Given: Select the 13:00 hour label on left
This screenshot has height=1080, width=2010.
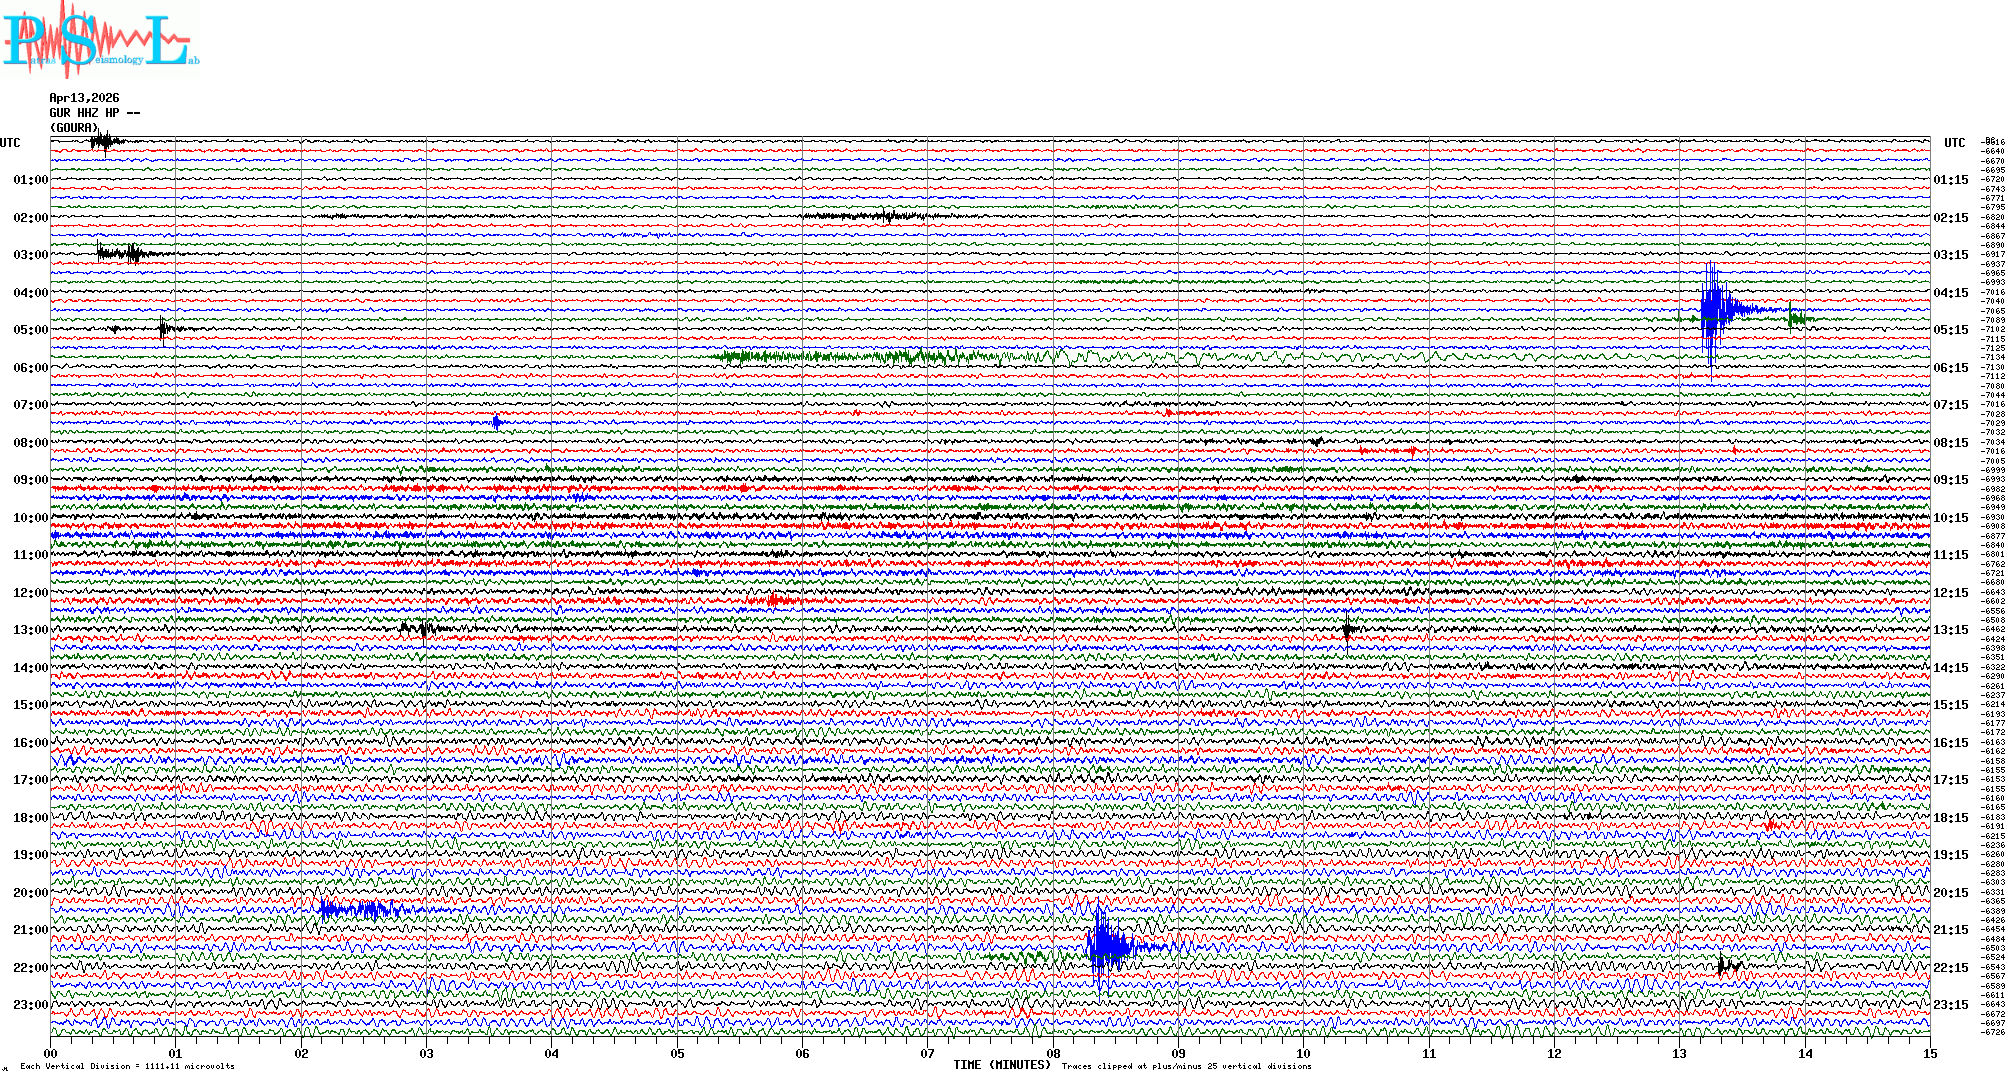Looking at the screenshot, I should pos(30,630).
